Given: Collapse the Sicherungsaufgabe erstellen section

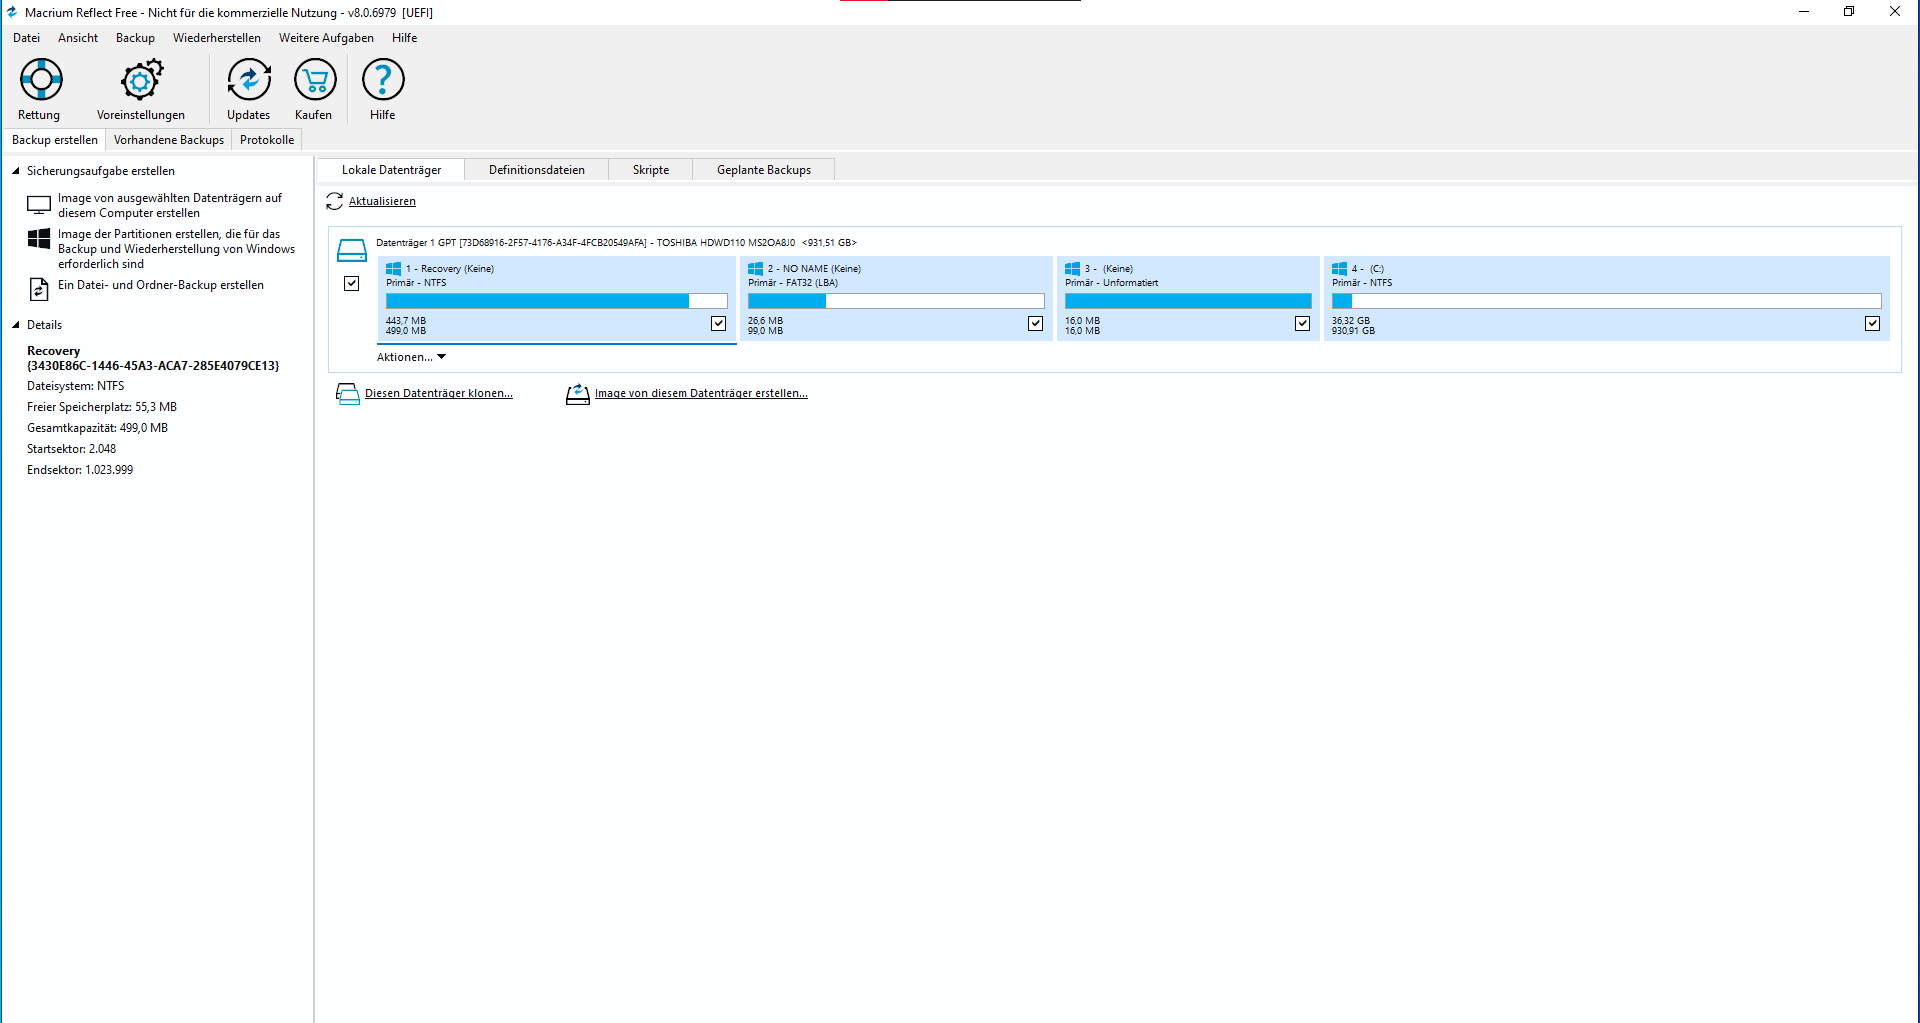Looking at the screenshot, I should [x=15, y=170].
